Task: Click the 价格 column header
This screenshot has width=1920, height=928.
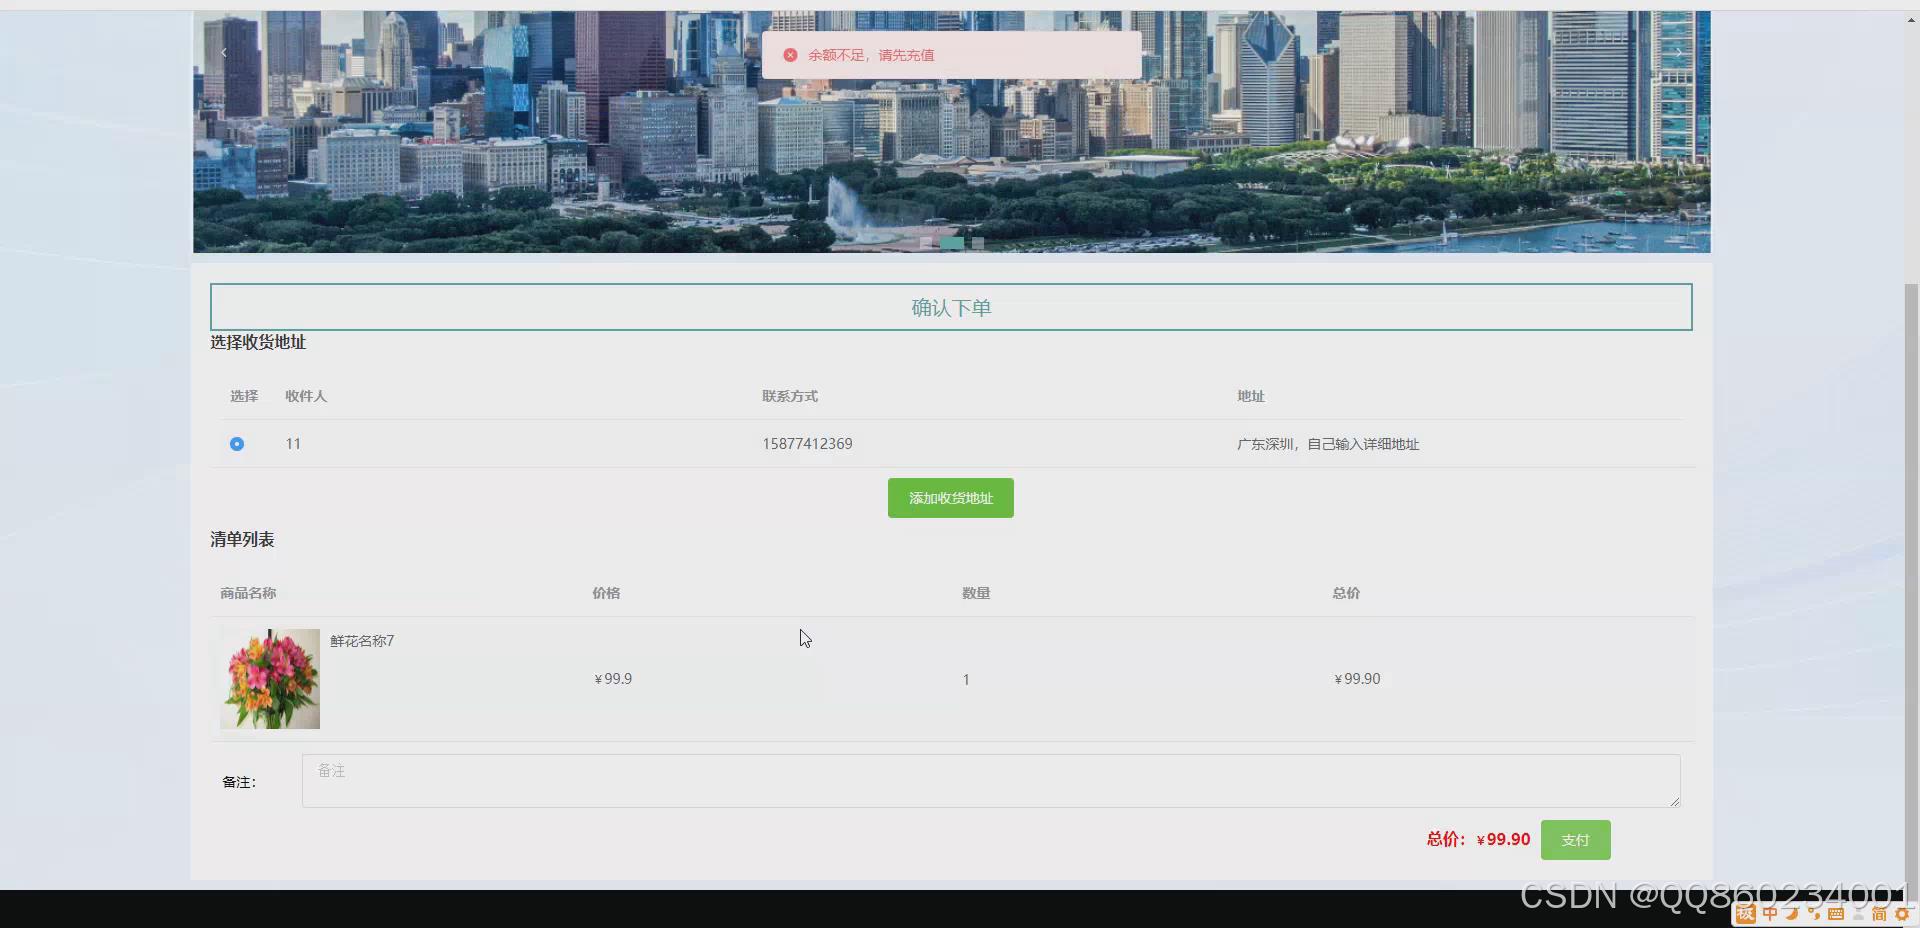Action: (606, 593)
